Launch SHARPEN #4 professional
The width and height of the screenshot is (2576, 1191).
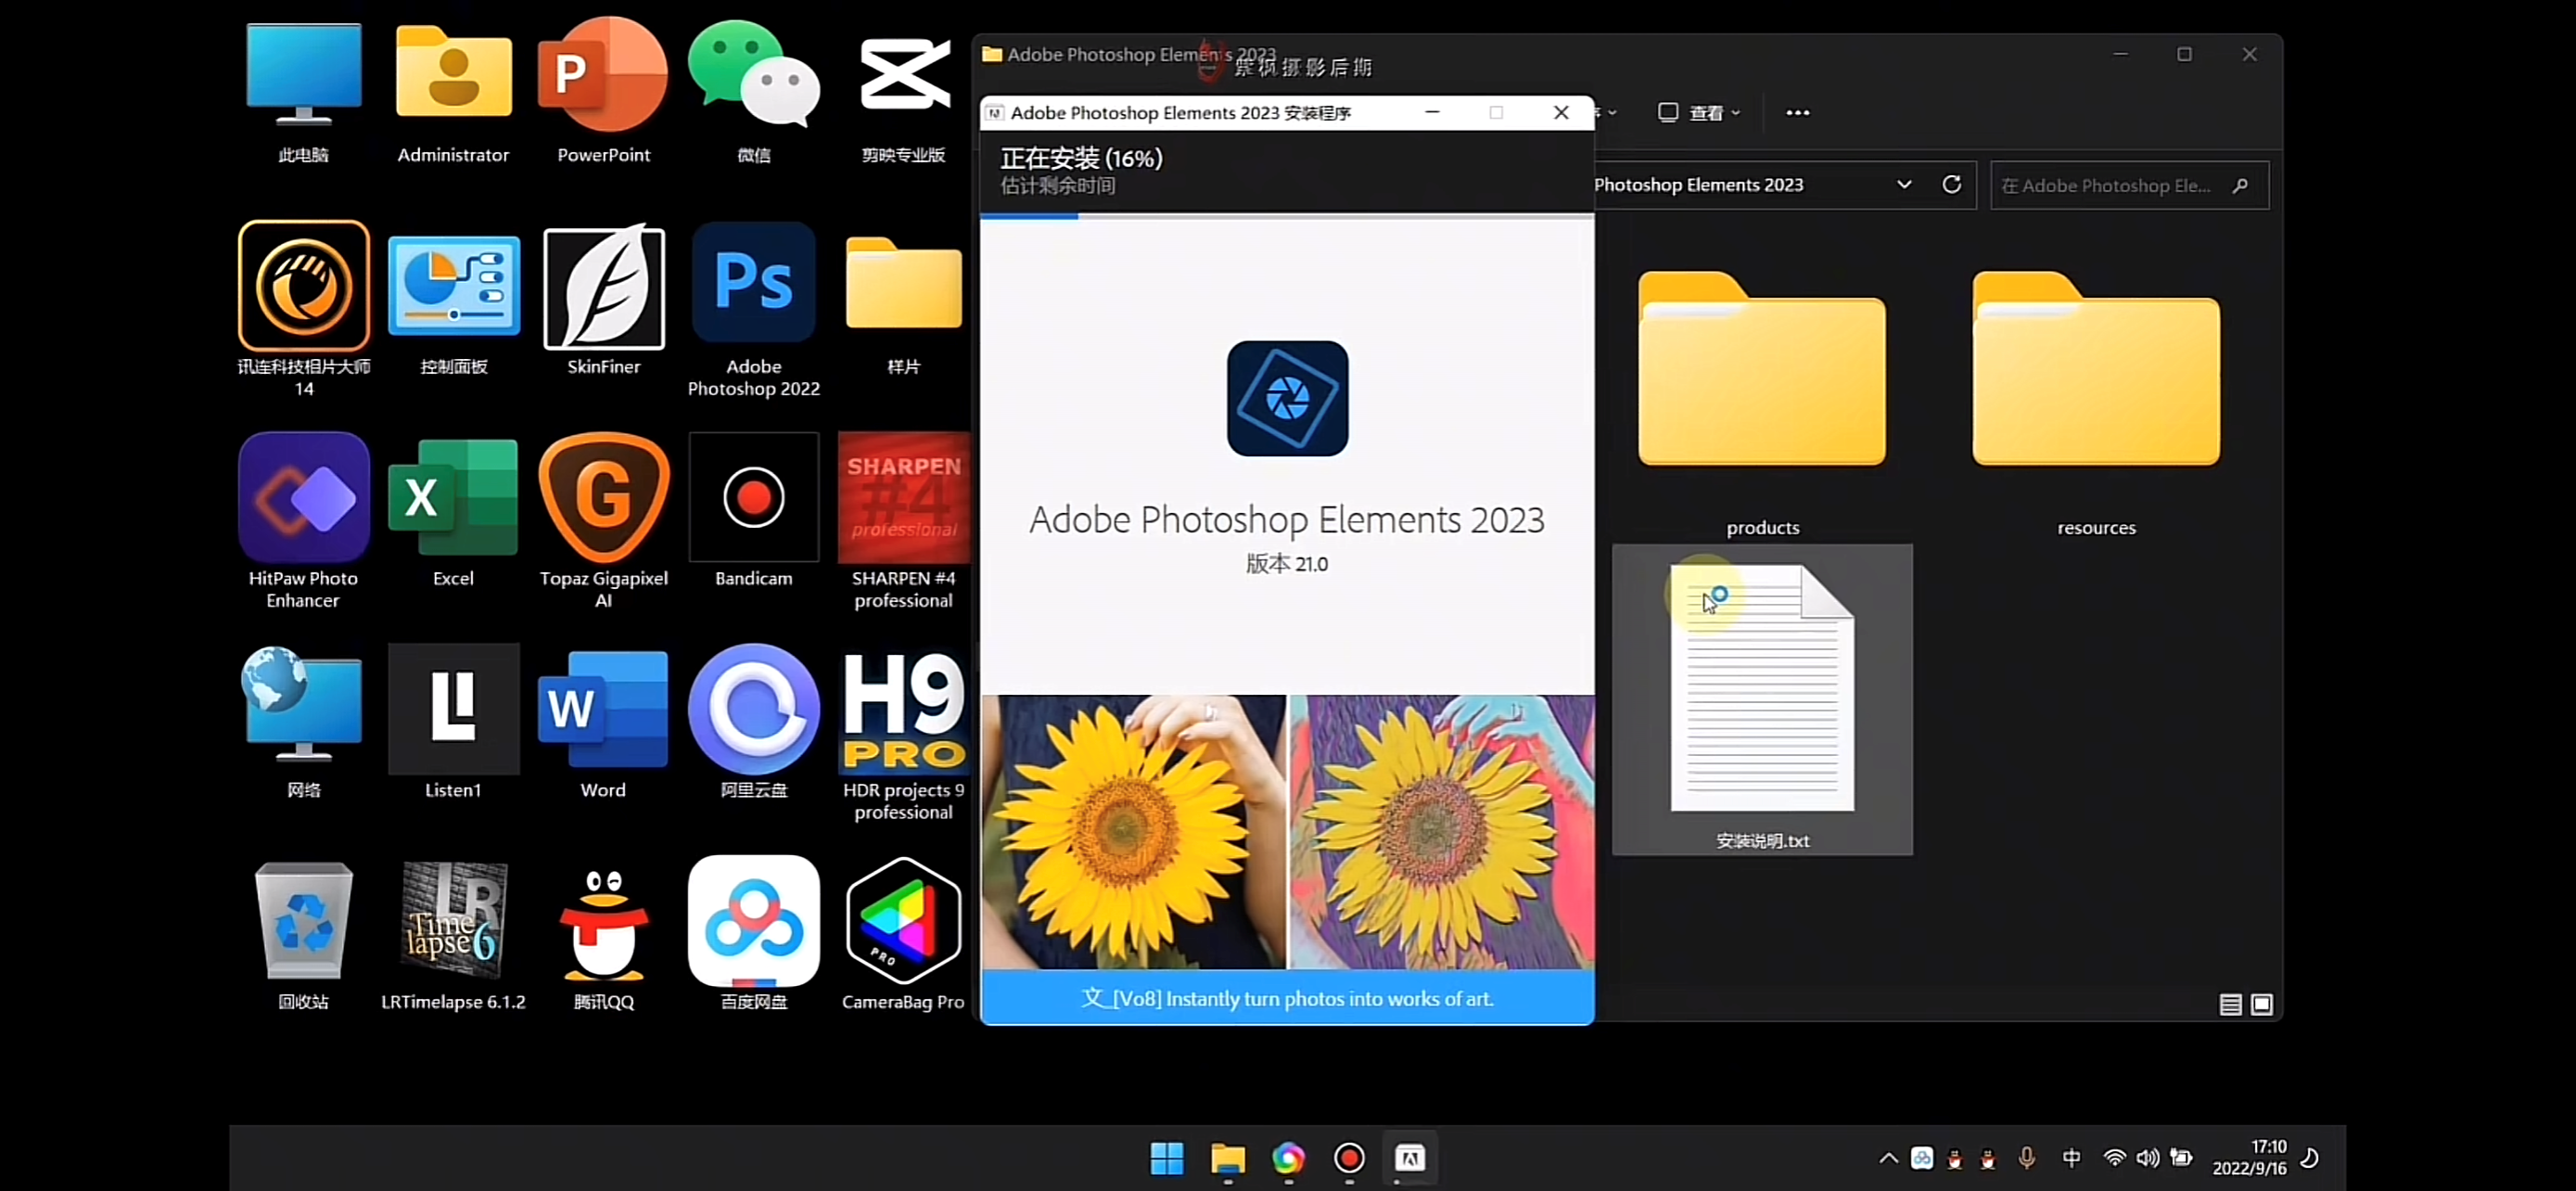tap(903, 520)
